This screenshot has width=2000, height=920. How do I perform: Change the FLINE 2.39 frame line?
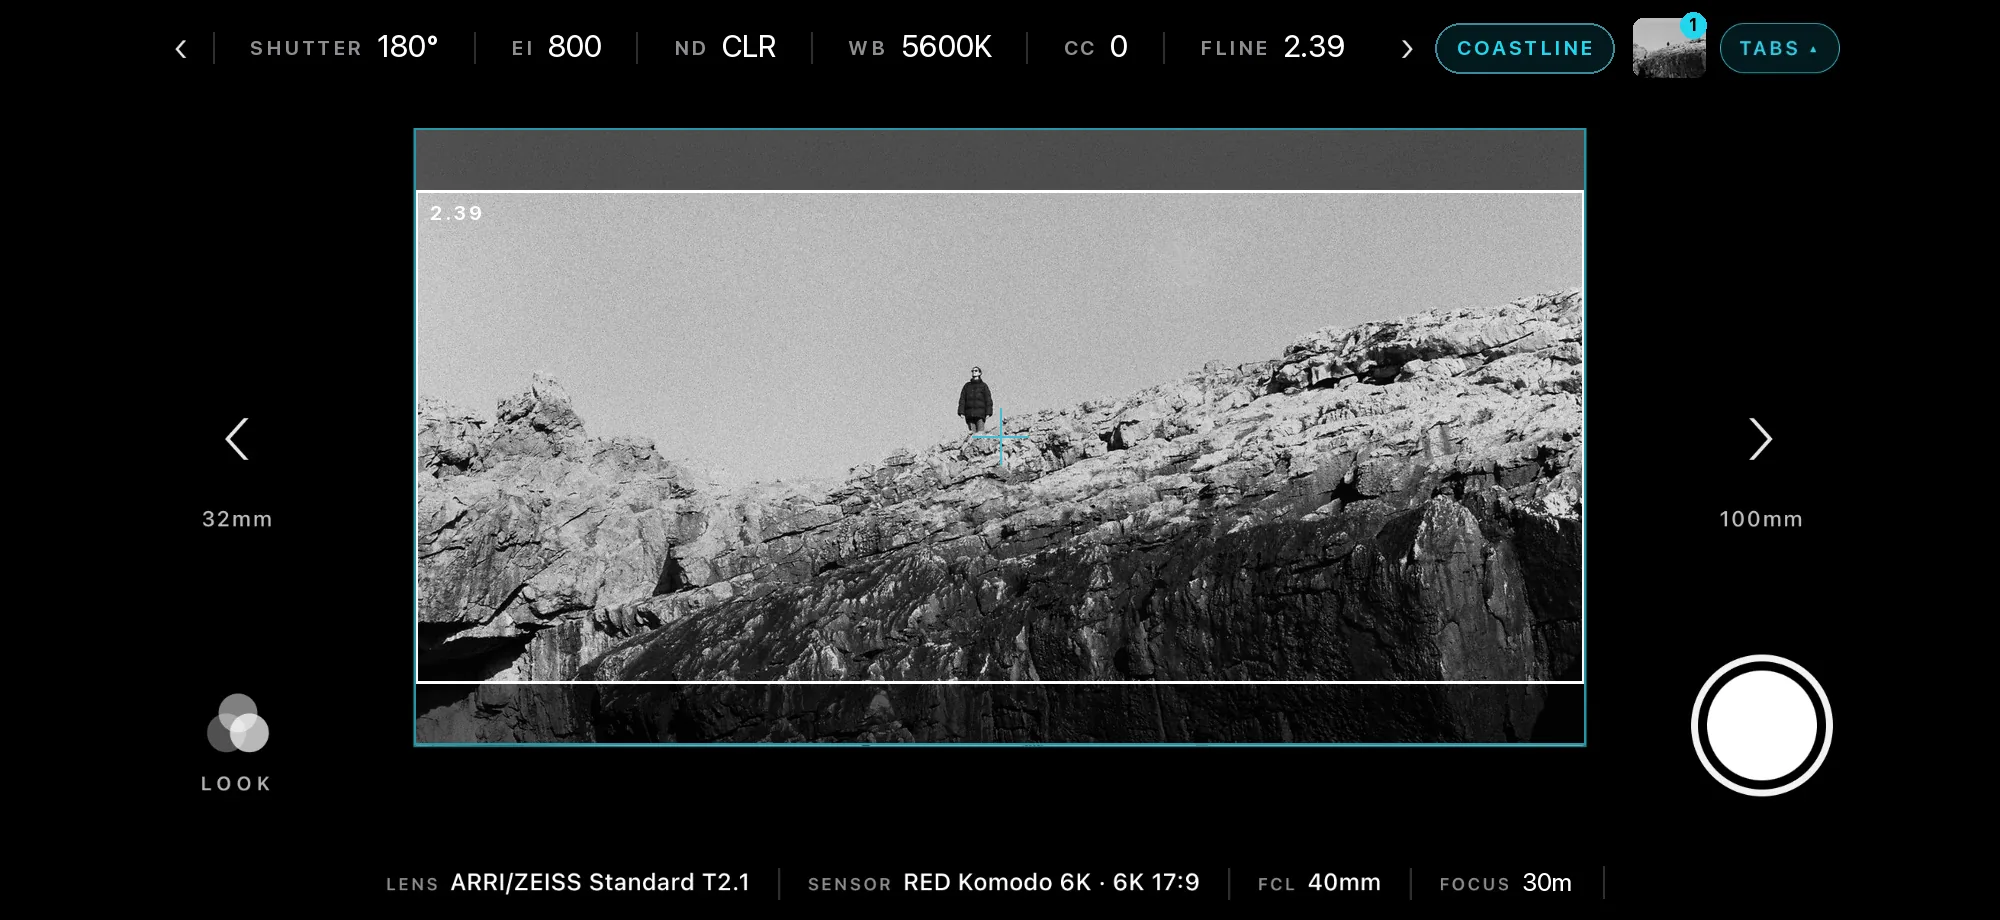(1272, 47)
